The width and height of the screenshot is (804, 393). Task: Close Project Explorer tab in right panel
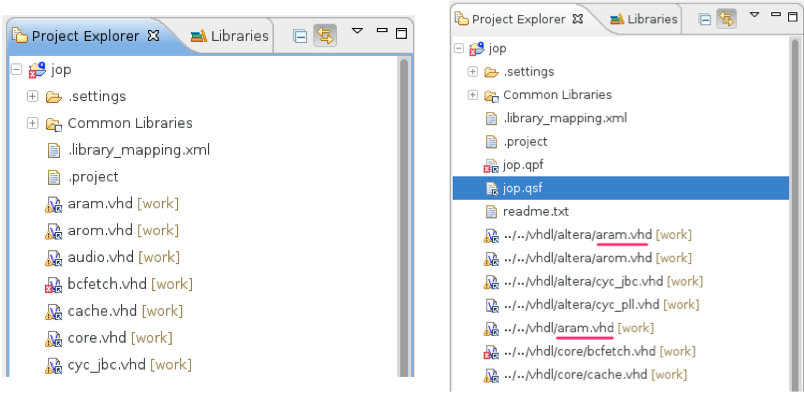coord(578,19)
